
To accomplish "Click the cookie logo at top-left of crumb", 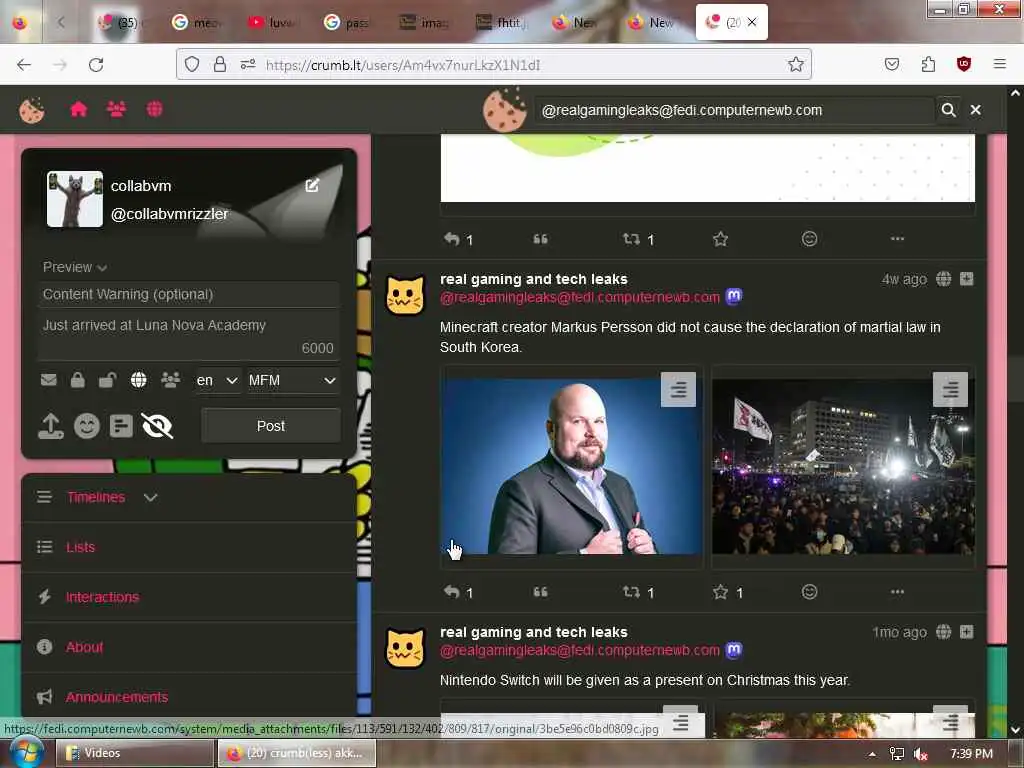I will coord(31,110).
